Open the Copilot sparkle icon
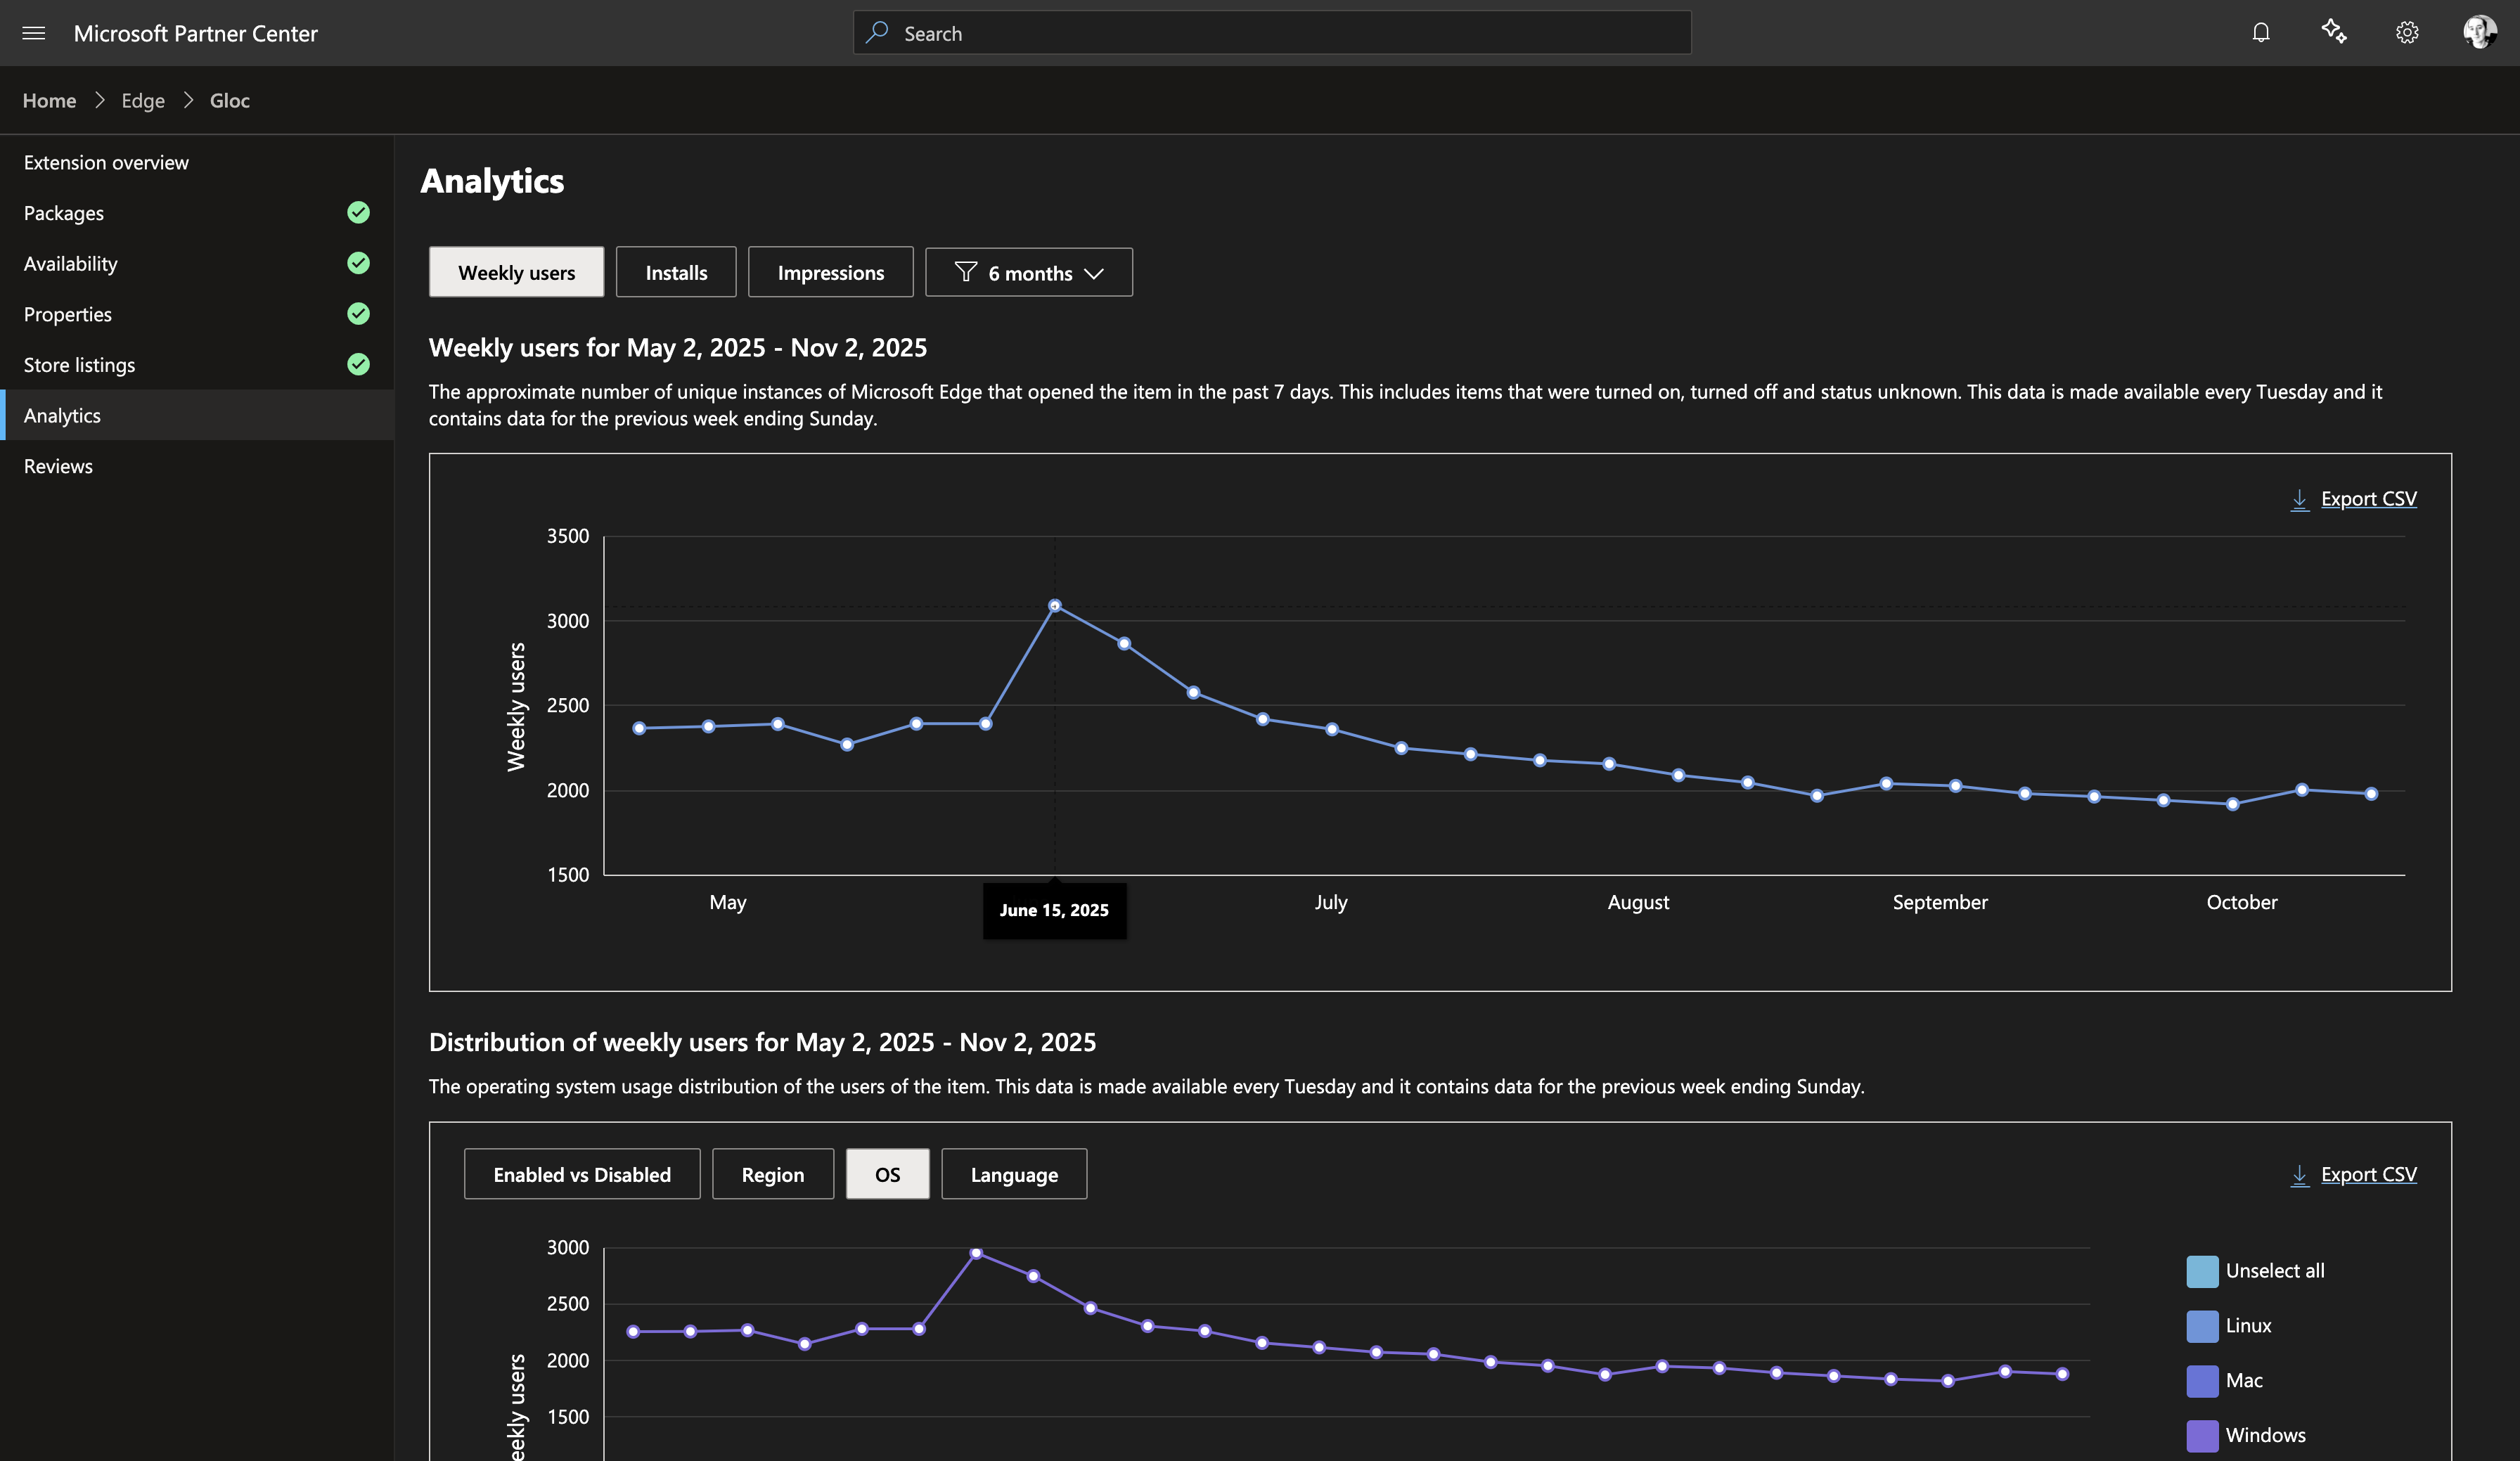Image resolution: width=2520 pixels, height=1461 pixels. [x=2333, y=32]
